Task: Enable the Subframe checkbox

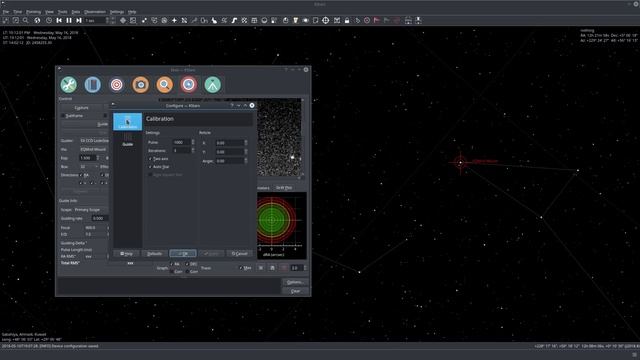Action: point(63,116)
